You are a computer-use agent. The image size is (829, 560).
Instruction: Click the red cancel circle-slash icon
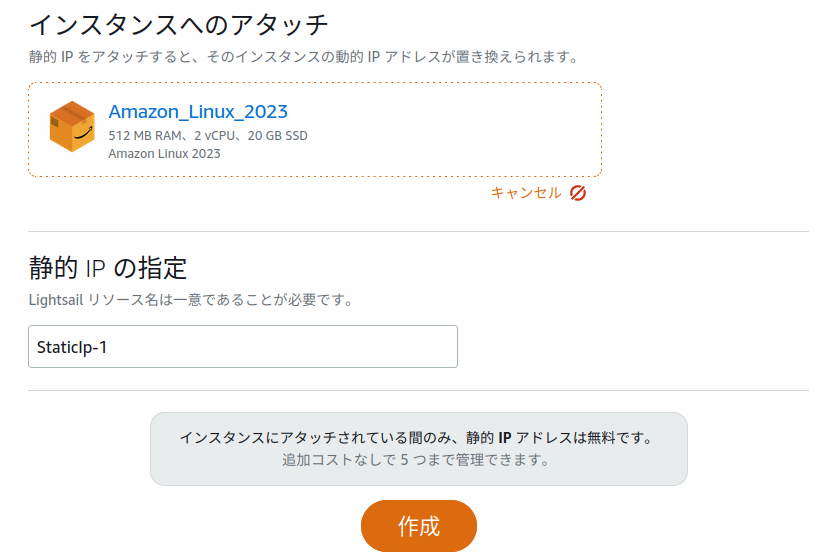[x=578, y=193]
